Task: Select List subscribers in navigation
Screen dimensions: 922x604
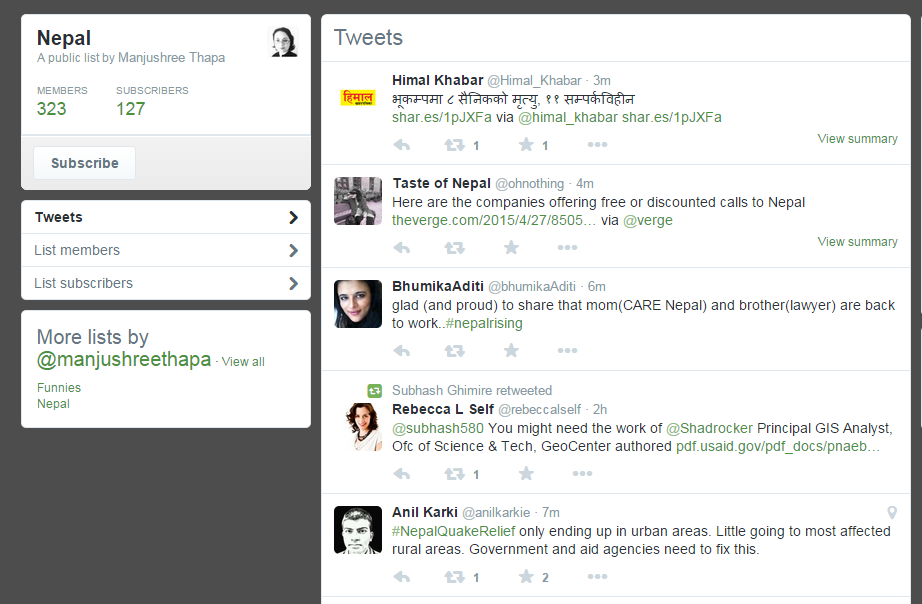Action: point(166,283)
